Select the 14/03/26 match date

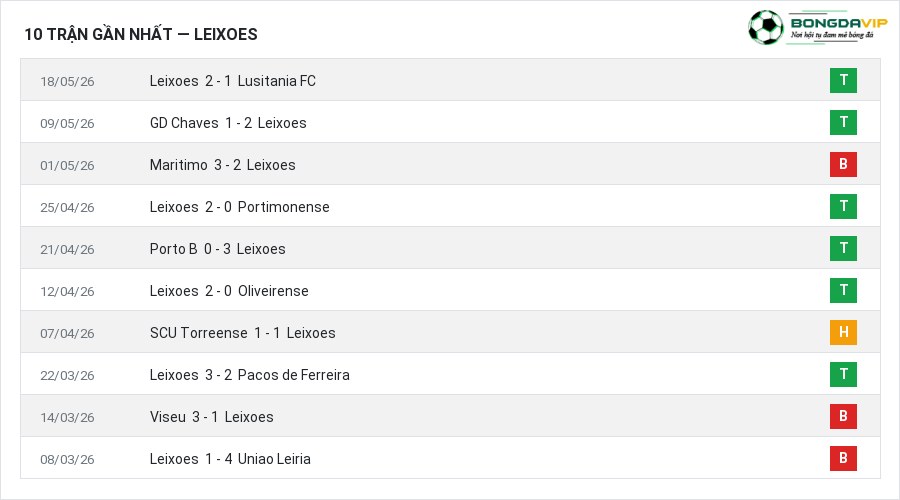67,417
